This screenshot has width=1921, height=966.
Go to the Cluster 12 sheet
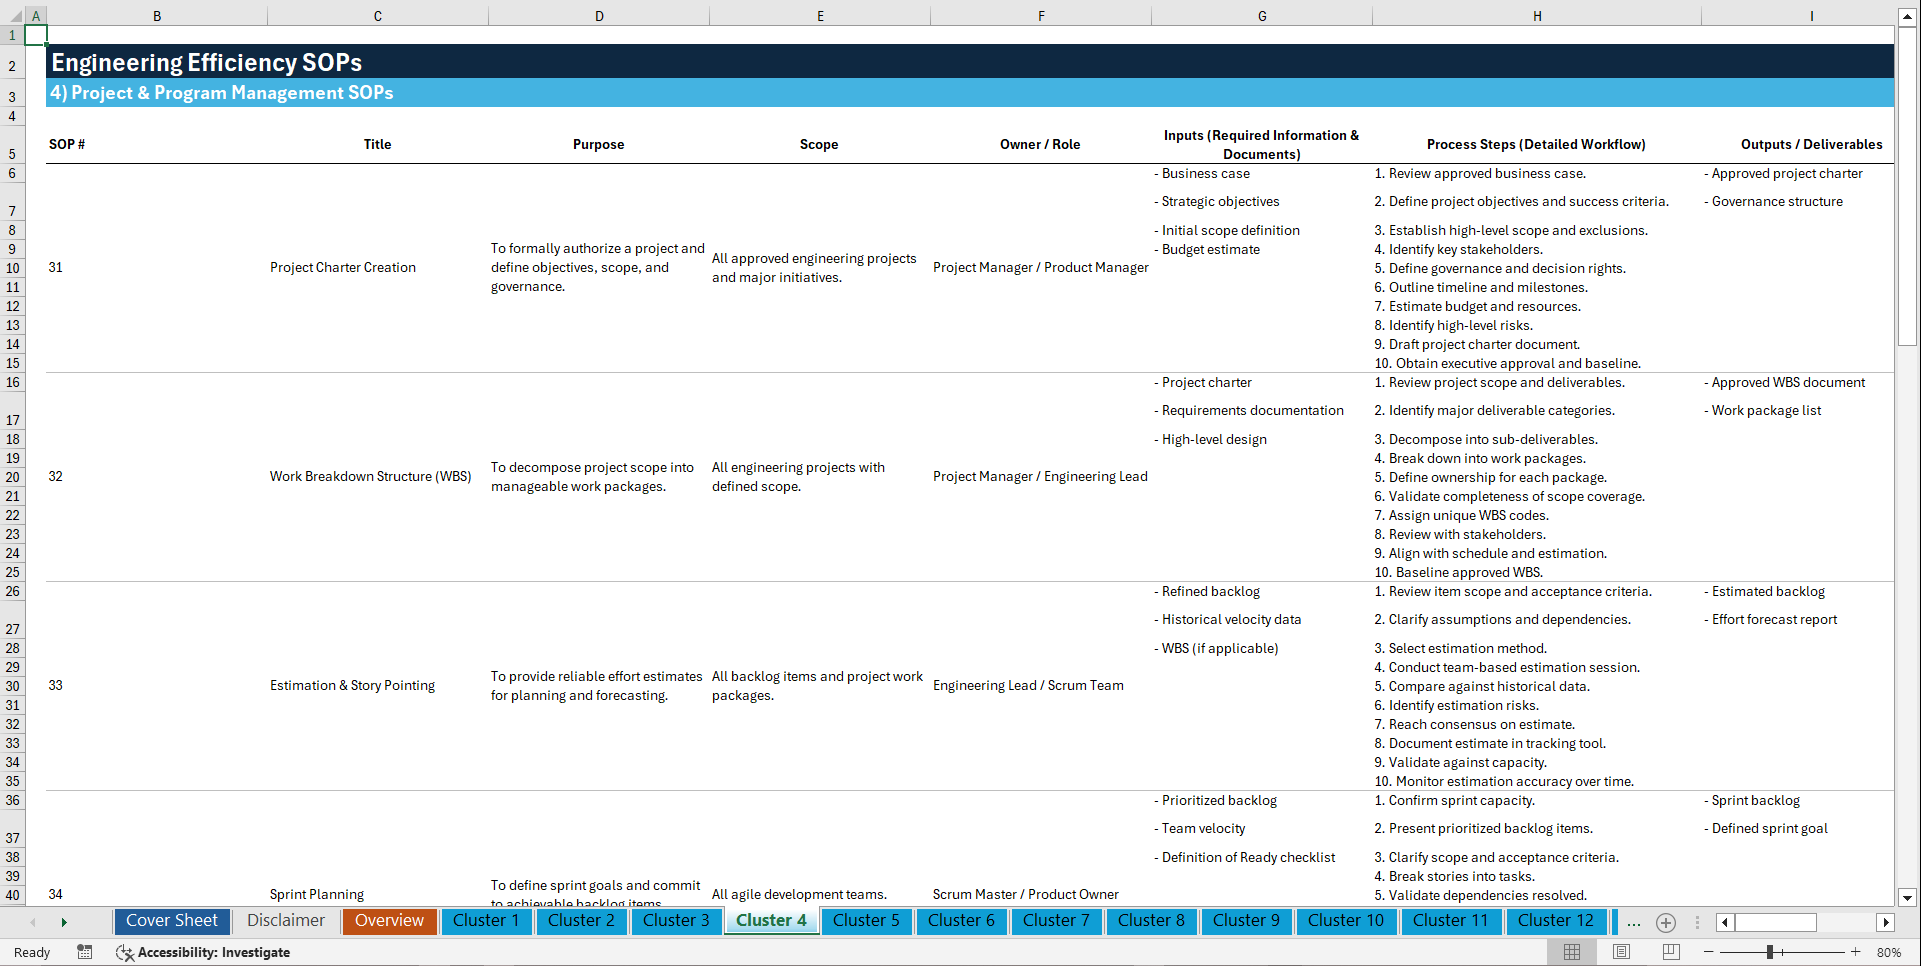1556,921
